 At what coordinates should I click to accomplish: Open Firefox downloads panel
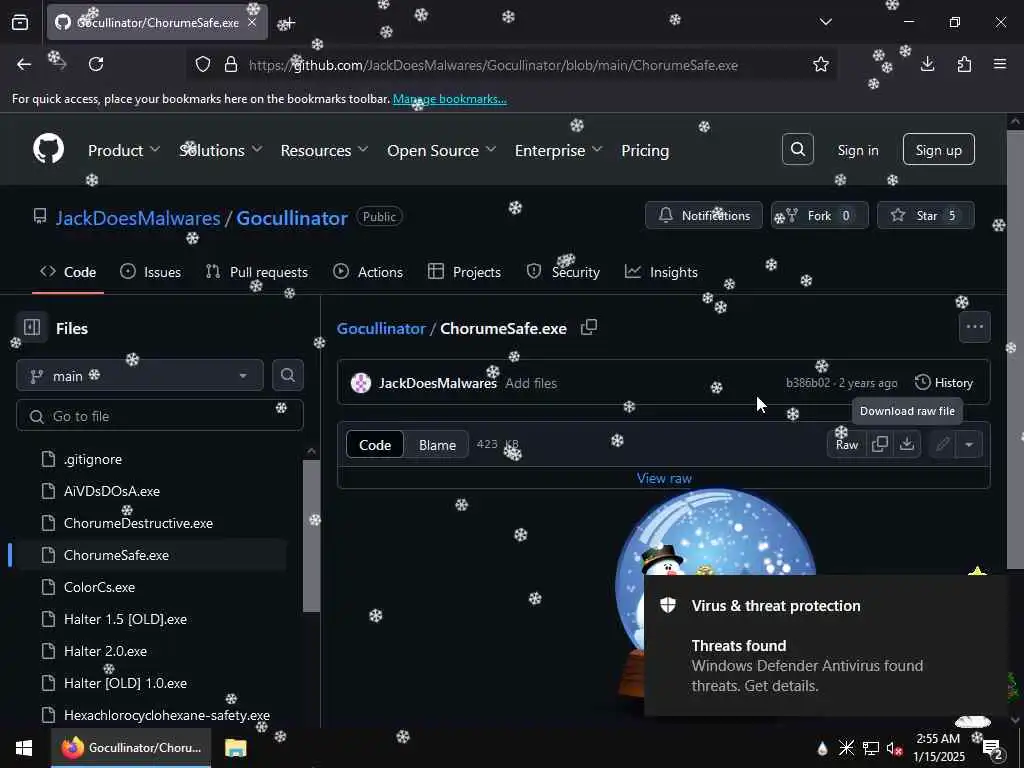point(927,64)
